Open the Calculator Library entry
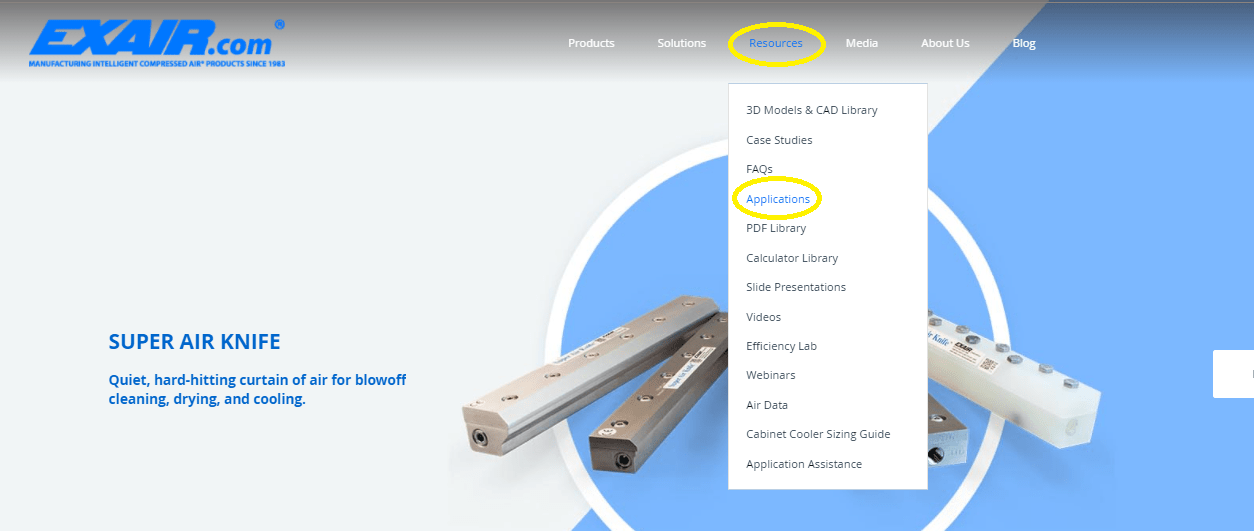Image resolution: width=1256 pixels, height=532 pixels. pos(792,258)
